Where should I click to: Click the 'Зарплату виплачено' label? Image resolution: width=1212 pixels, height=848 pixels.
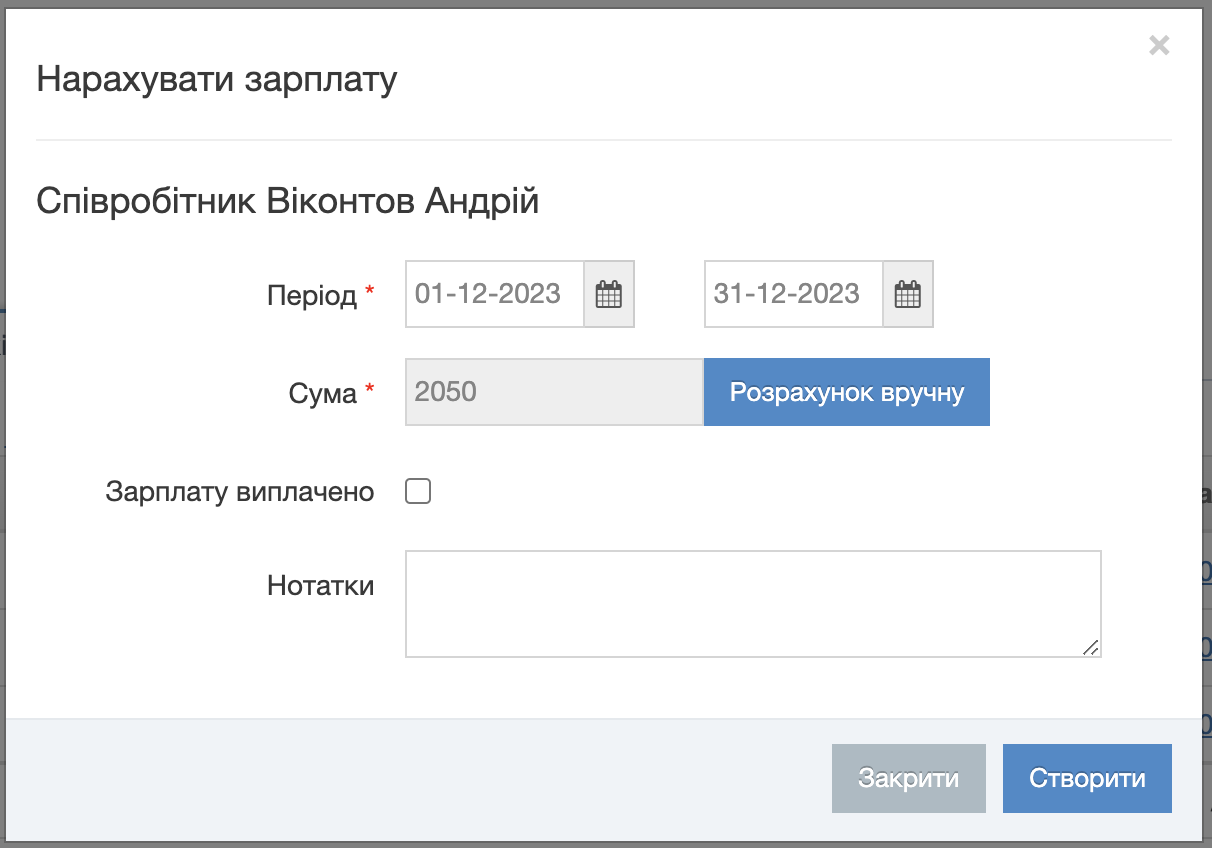point(240,492)
